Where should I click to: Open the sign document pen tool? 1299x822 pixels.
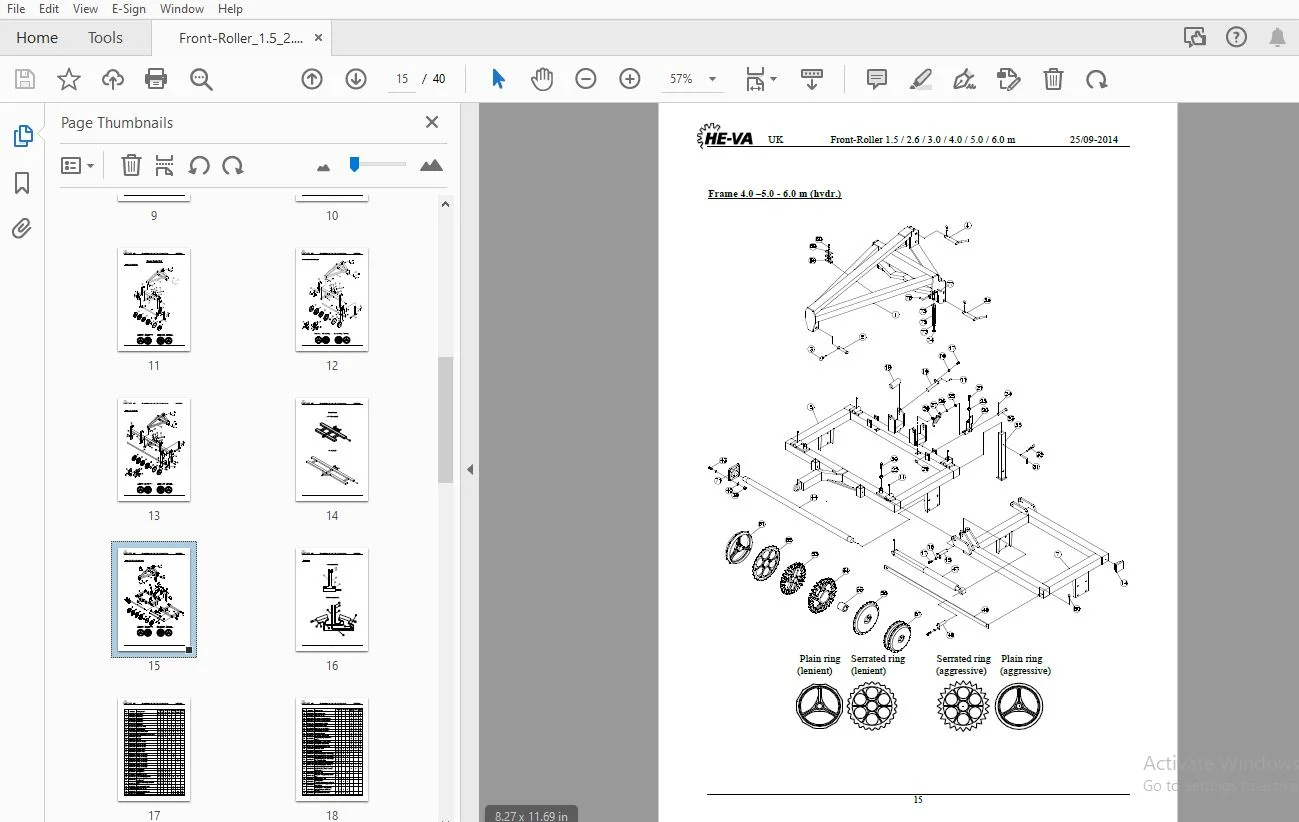(965, 79)
